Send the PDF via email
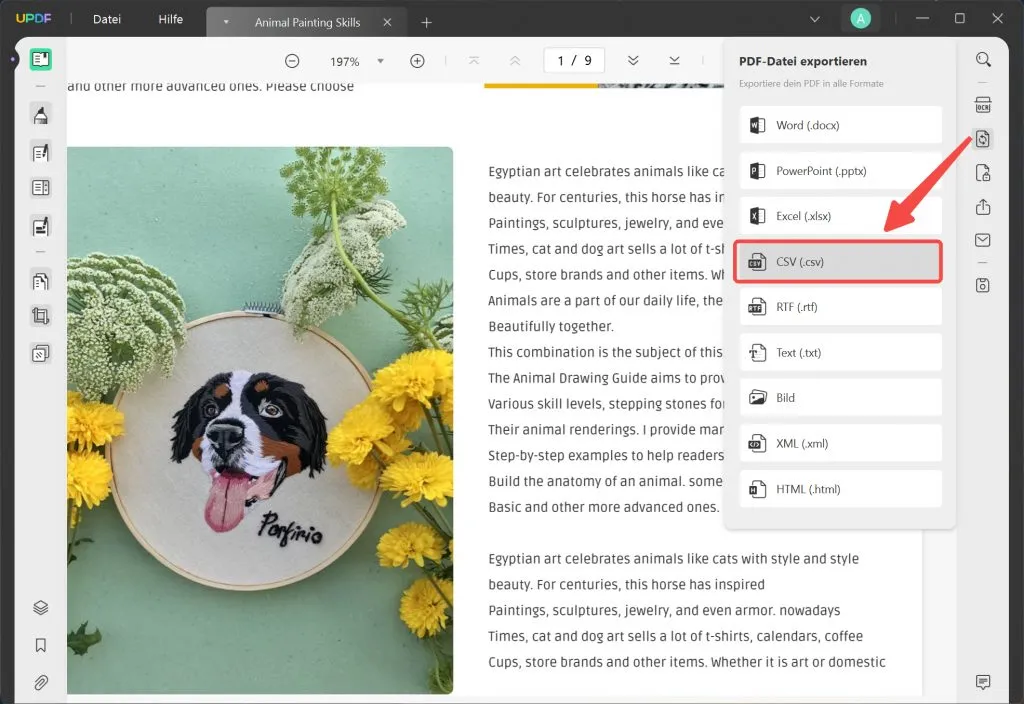 (x=983, y=240)
